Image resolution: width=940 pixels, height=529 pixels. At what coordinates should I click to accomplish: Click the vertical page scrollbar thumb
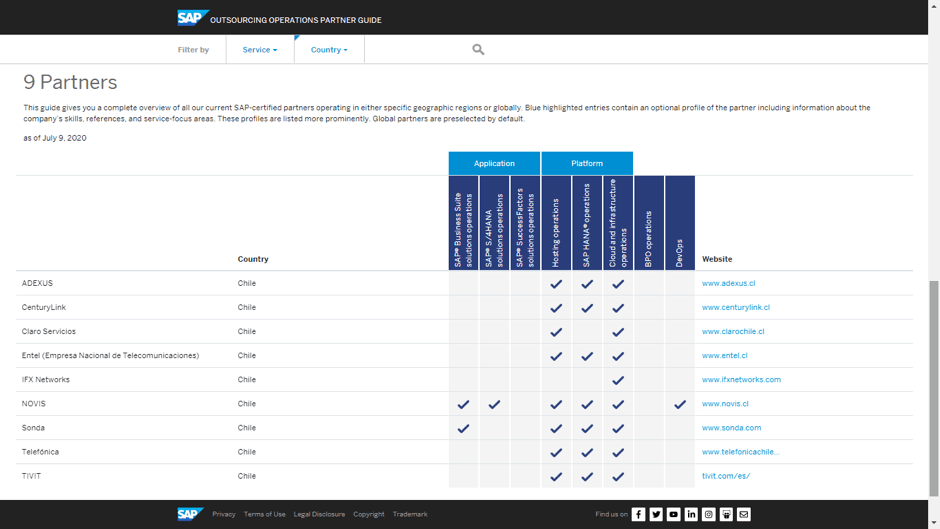pyautogui.click(x=934, y=388)
